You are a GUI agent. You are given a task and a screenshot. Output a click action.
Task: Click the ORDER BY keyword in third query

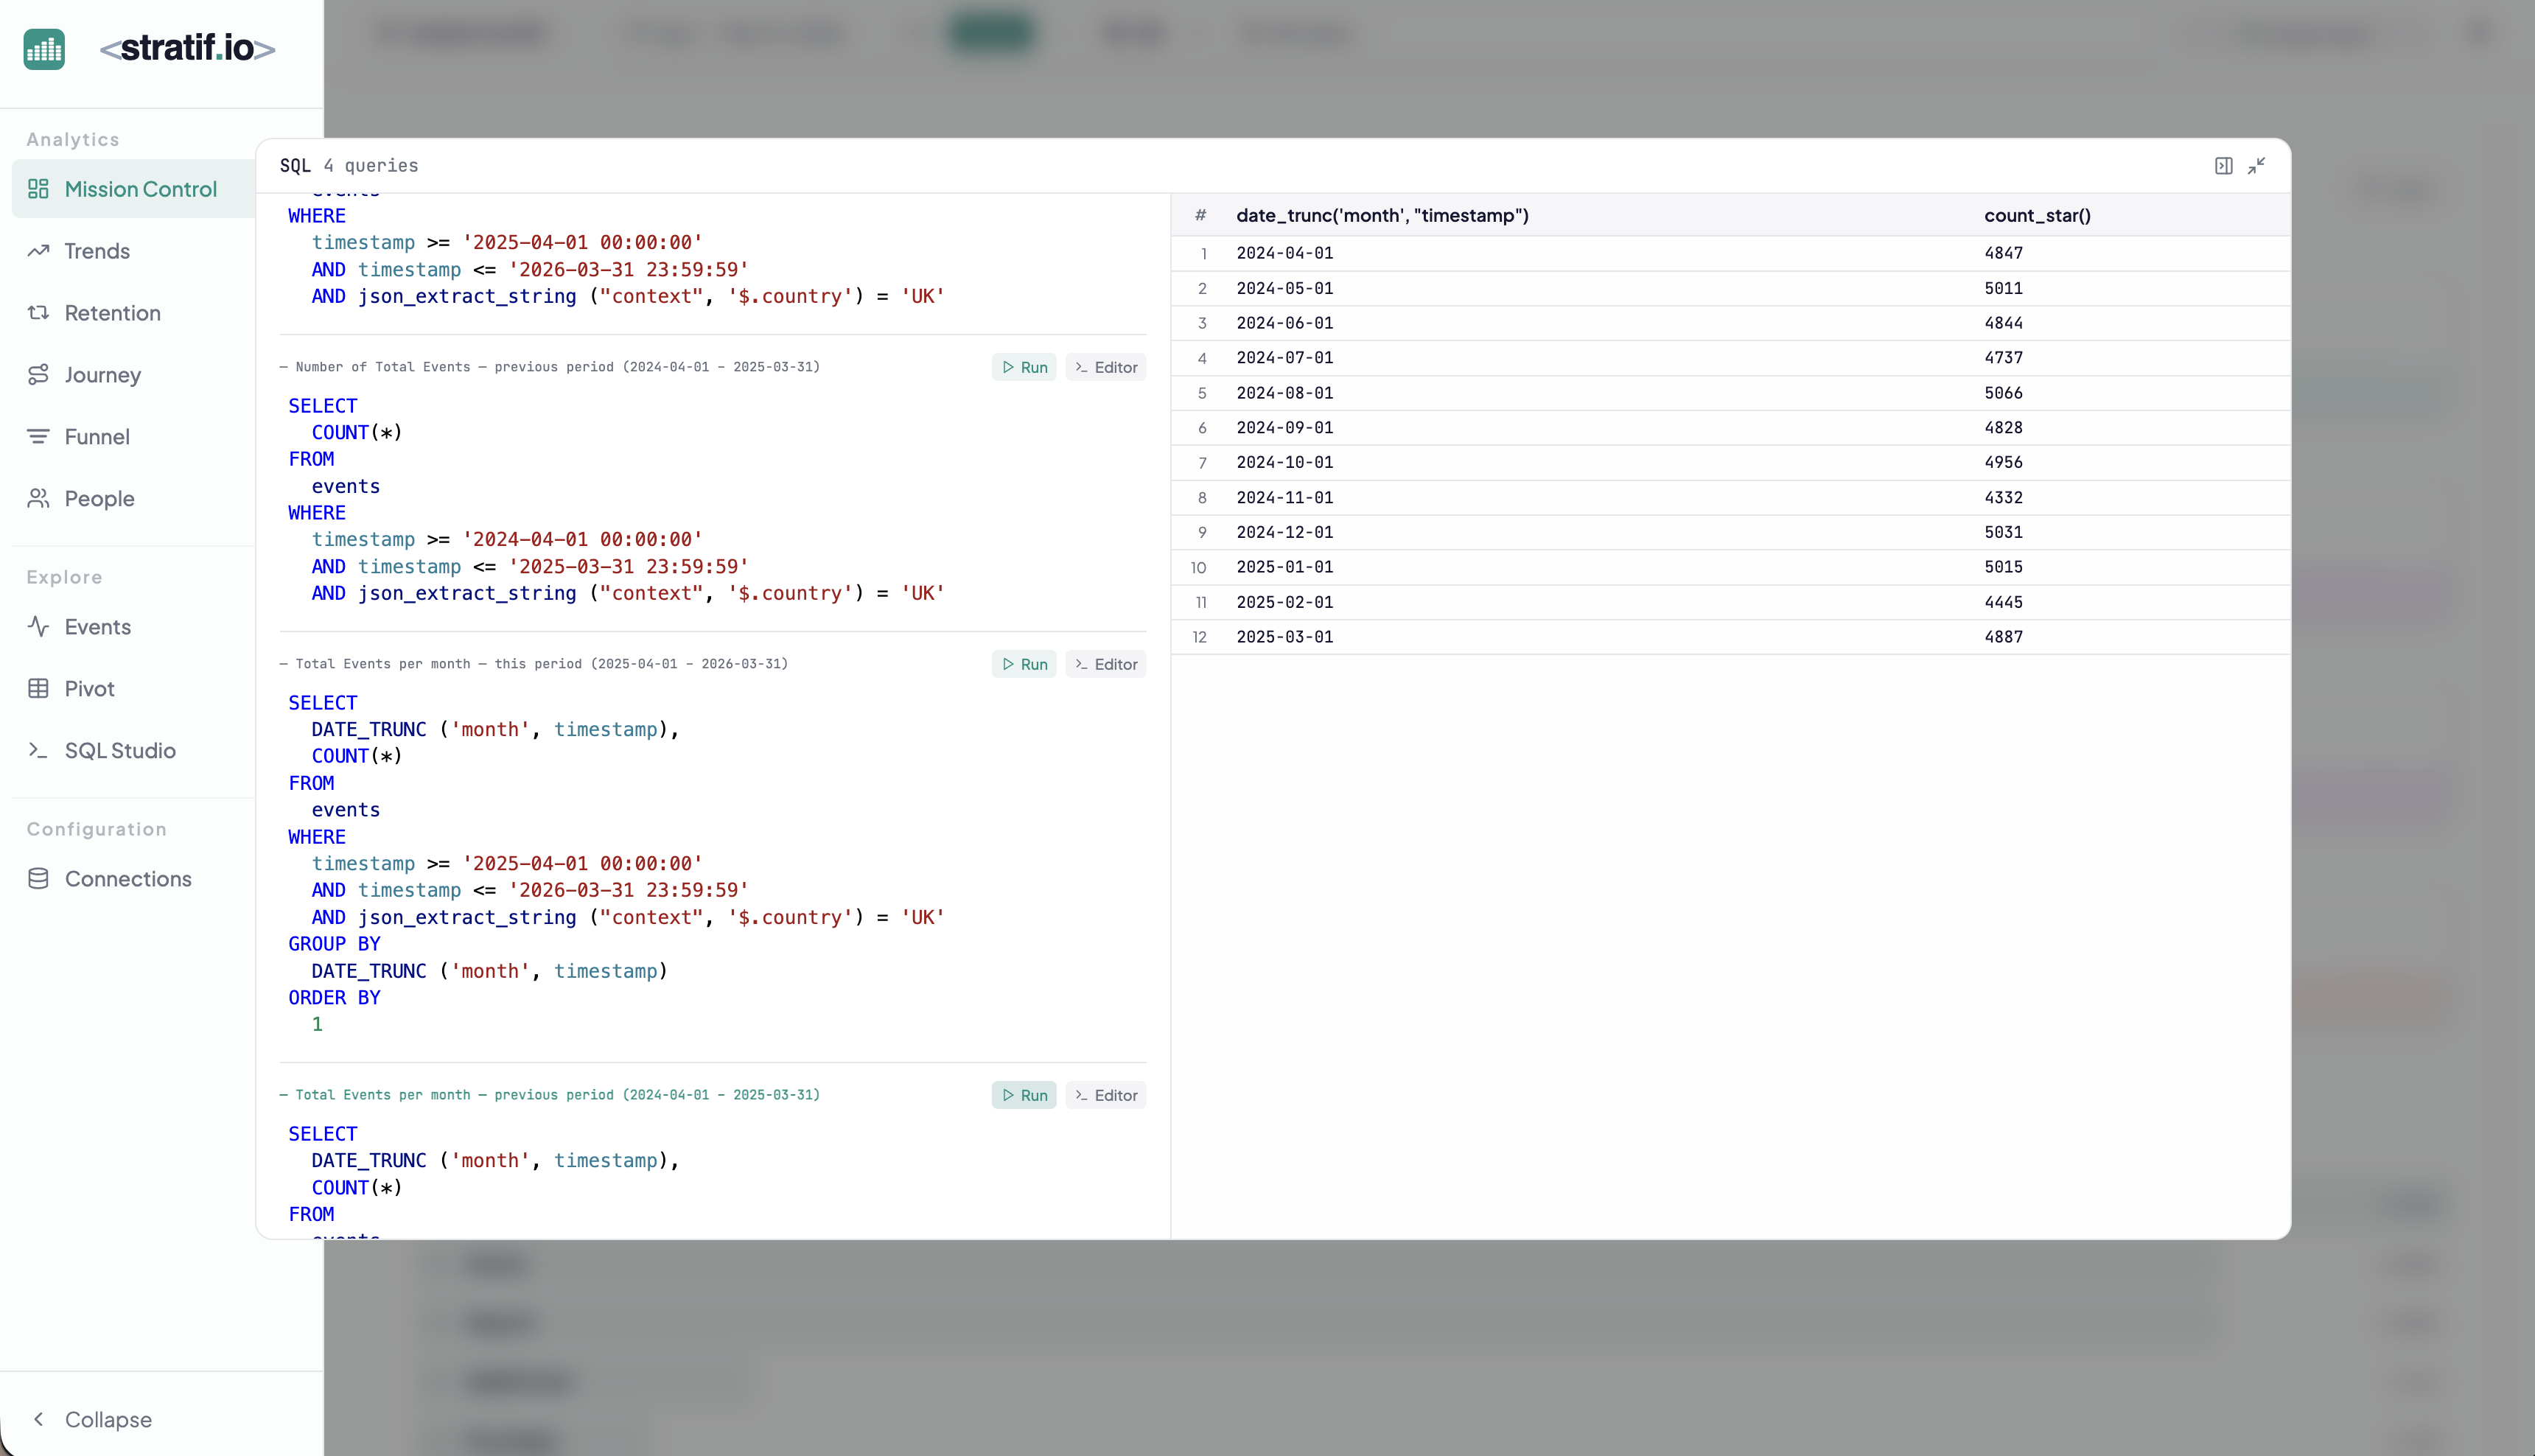(x=334, y=998)
